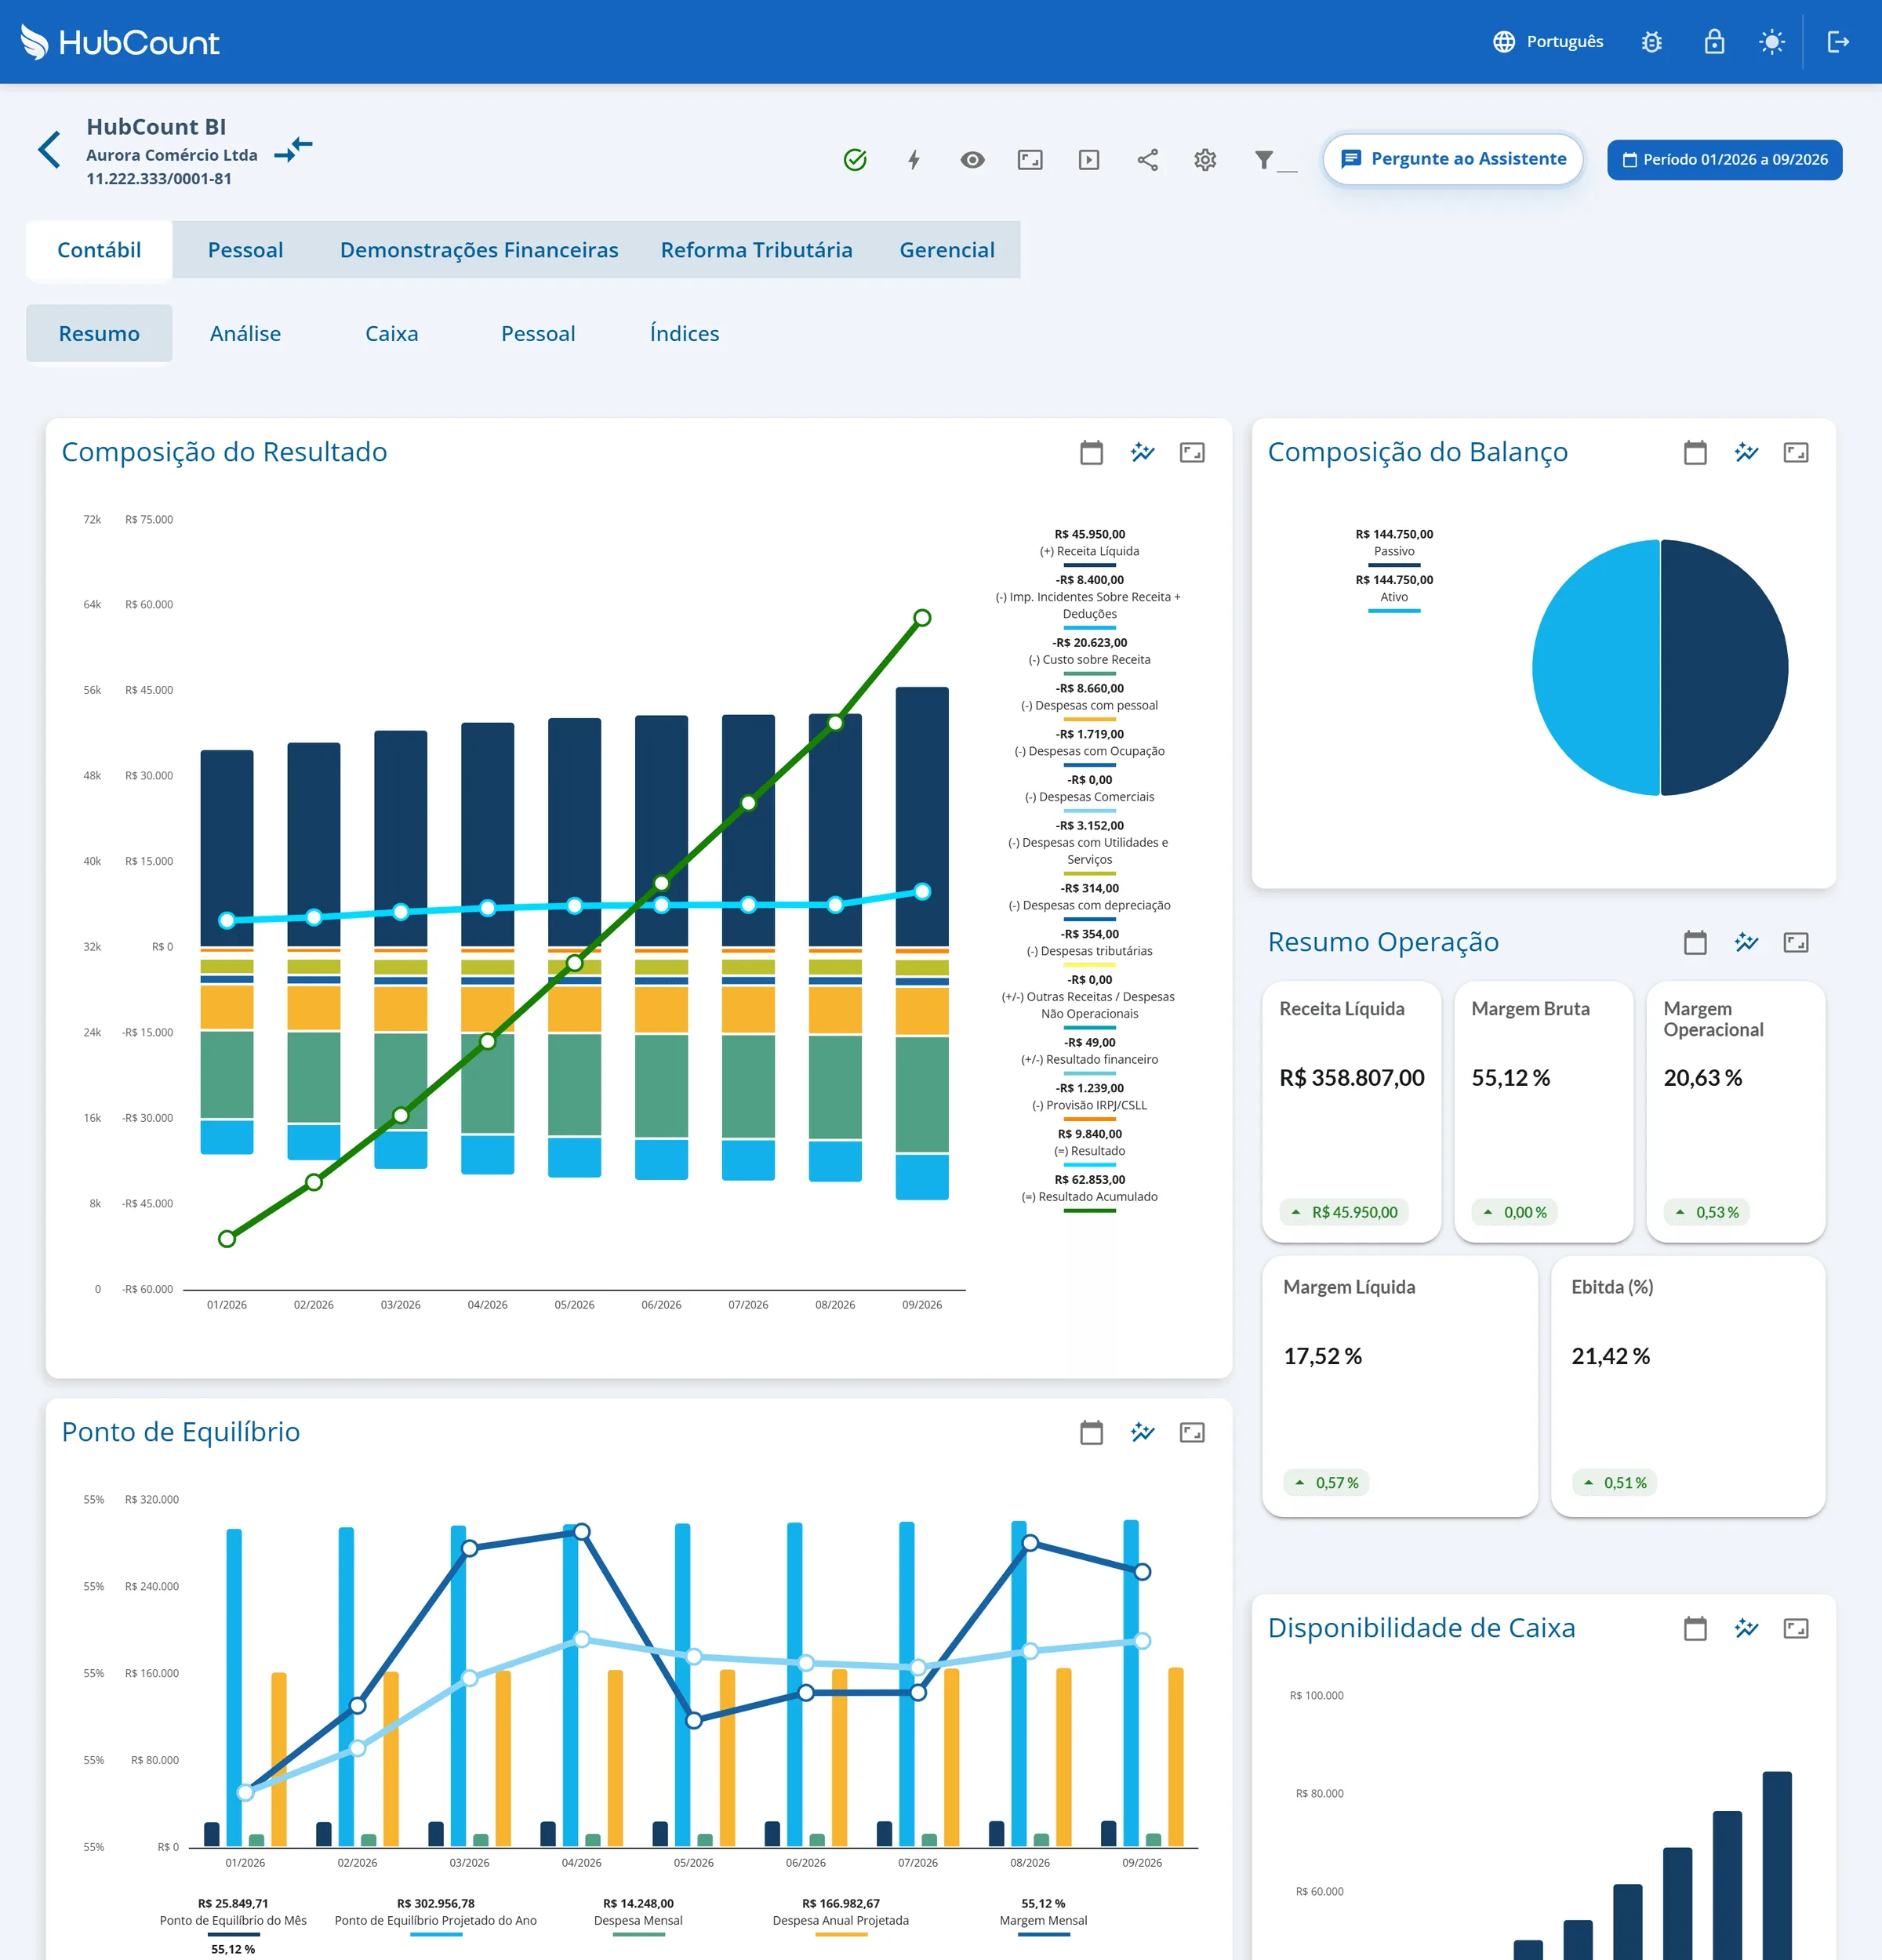The height and width of the screenshot is (1960, 1882).
Task: Click insights sparkle icon on Ponto de Equilíbrio
Action: coord(1142,1432)
